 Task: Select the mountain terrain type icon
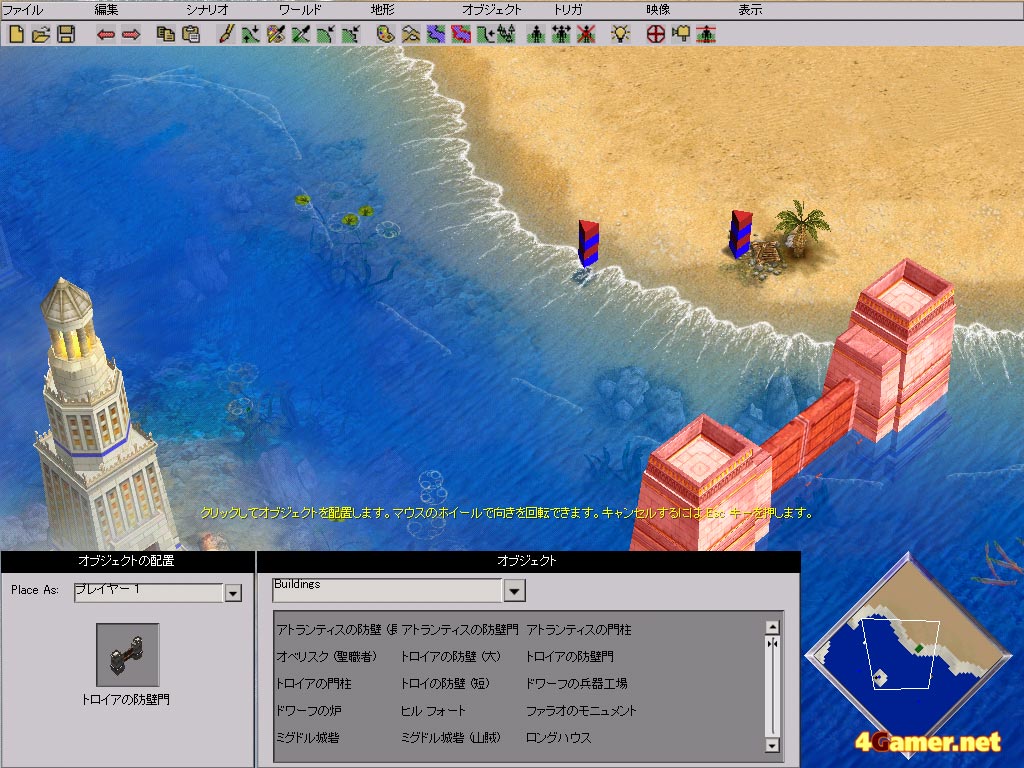(411, 34)
